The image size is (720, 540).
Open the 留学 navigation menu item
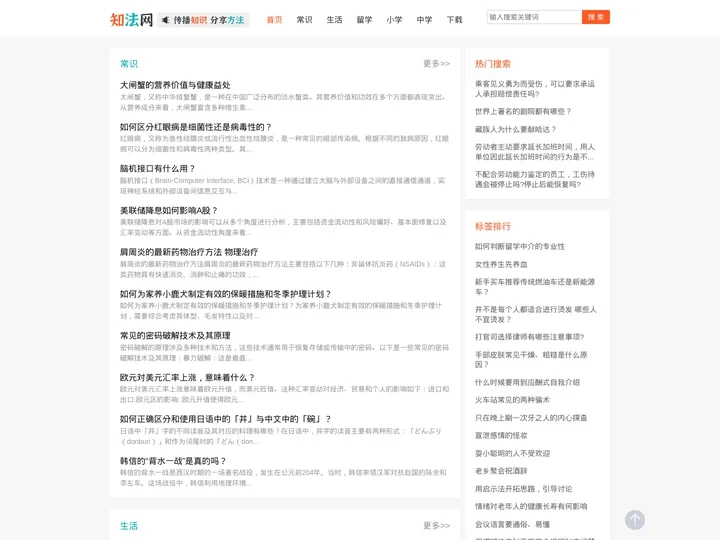pyautogui.click(x=364, y=20)
